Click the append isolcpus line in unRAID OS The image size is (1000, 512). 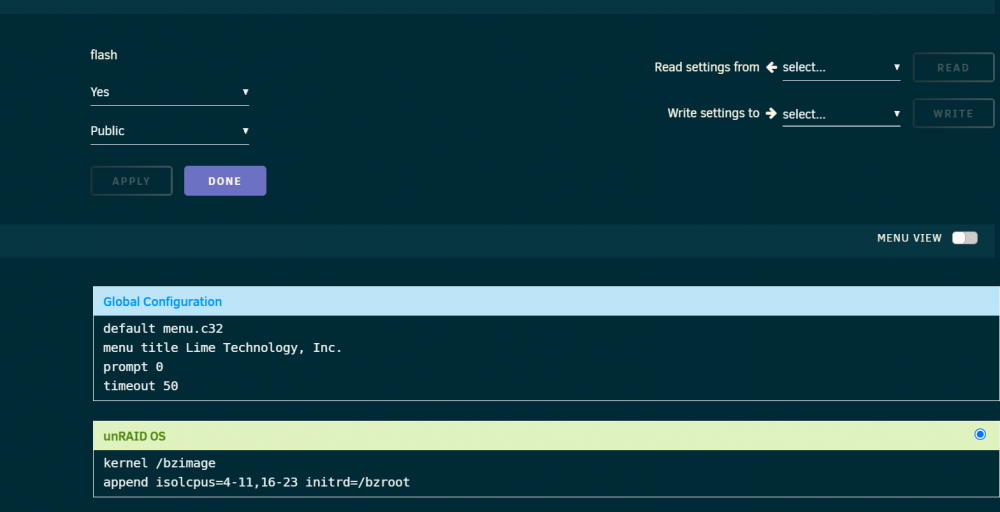256,483
